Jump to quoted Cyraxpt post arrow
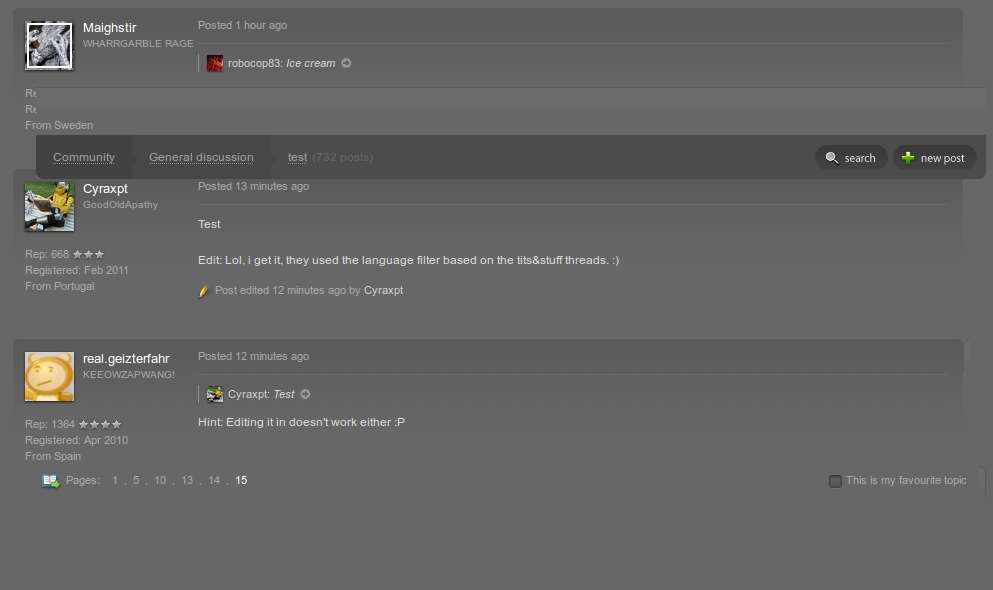 click(305, 394)
